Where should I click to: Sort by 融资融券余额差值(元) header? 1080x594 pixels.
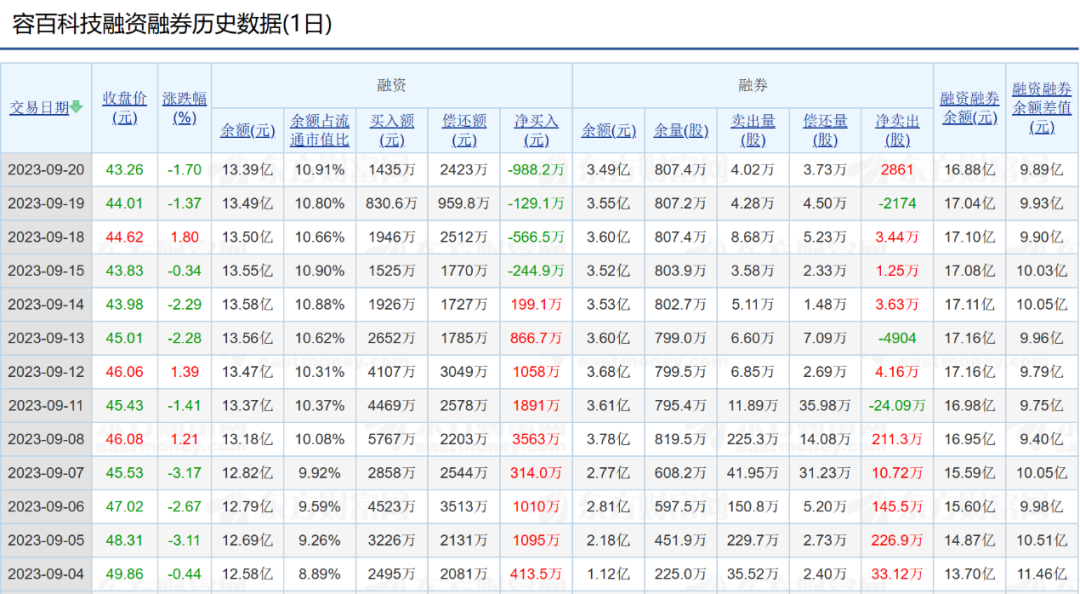1042,107
